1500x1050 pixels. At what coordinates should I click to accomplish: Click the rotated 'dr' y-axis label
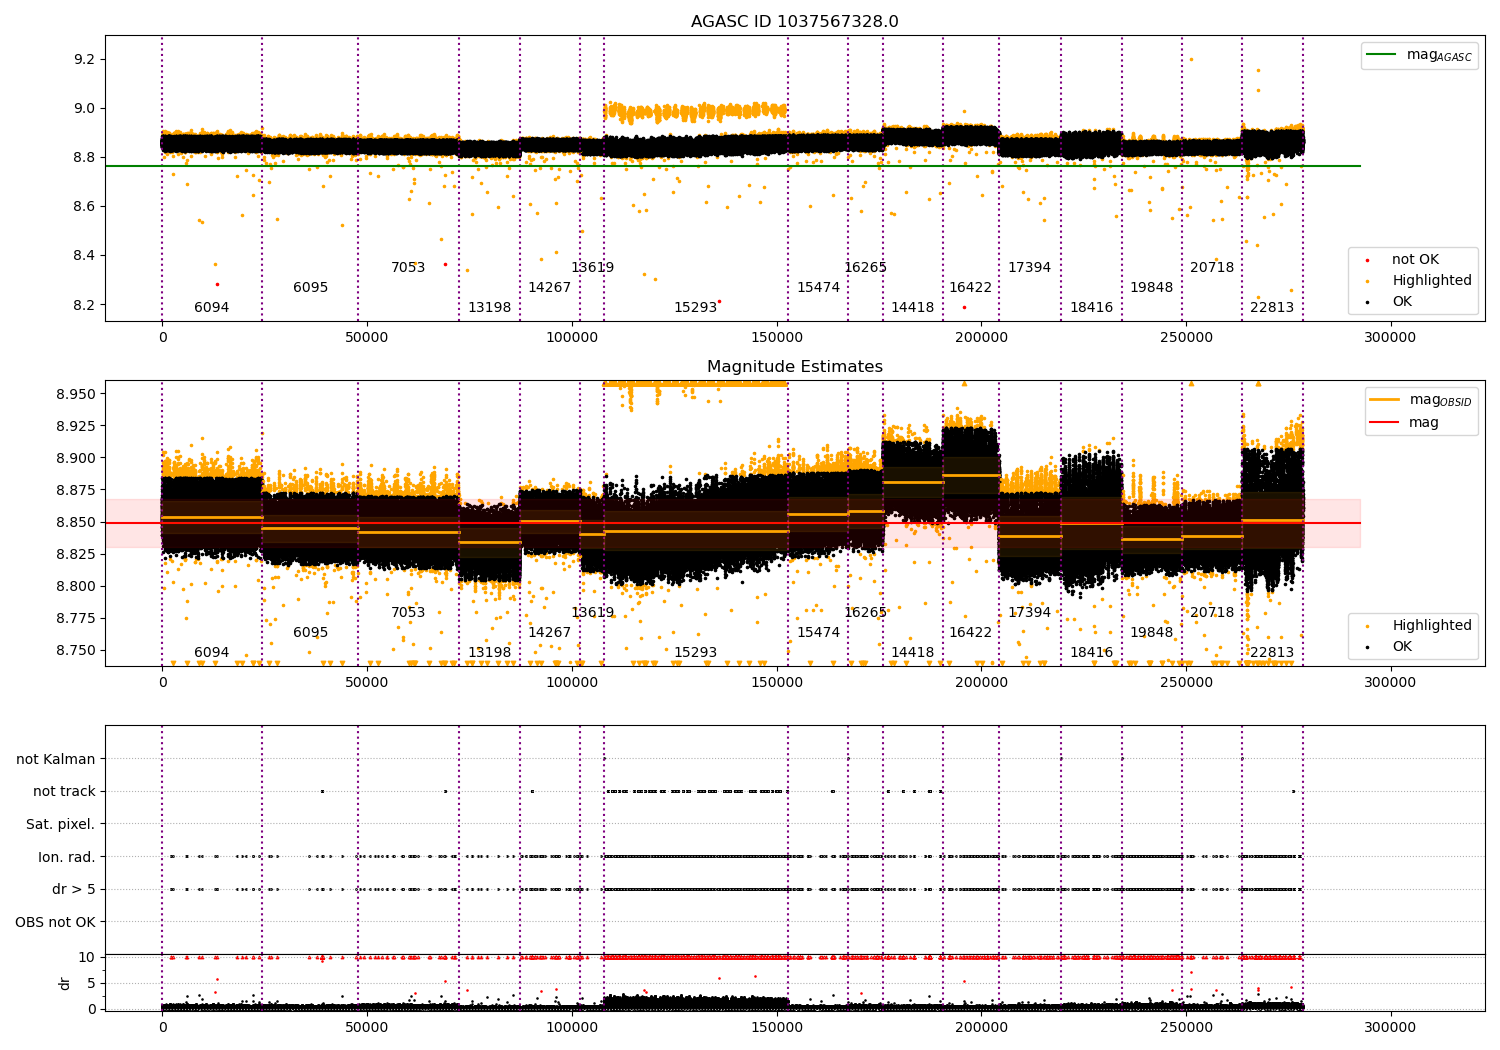tap(65, 984)
